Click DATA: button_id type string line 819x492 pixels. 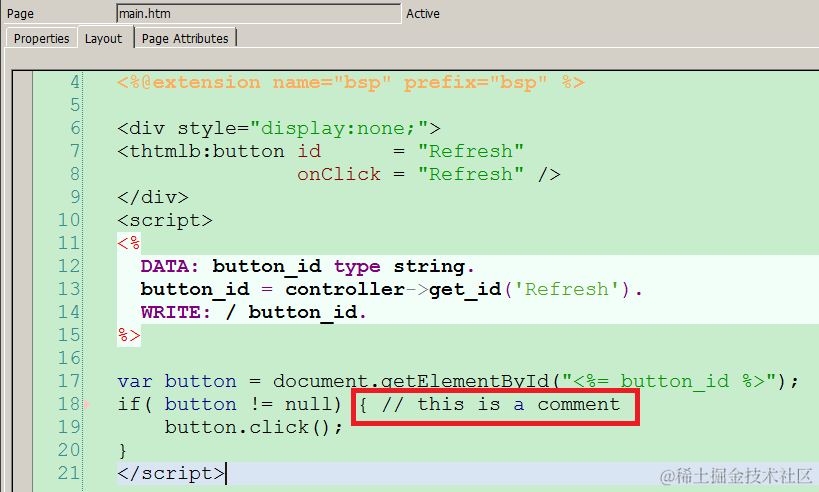pos(307,266)
